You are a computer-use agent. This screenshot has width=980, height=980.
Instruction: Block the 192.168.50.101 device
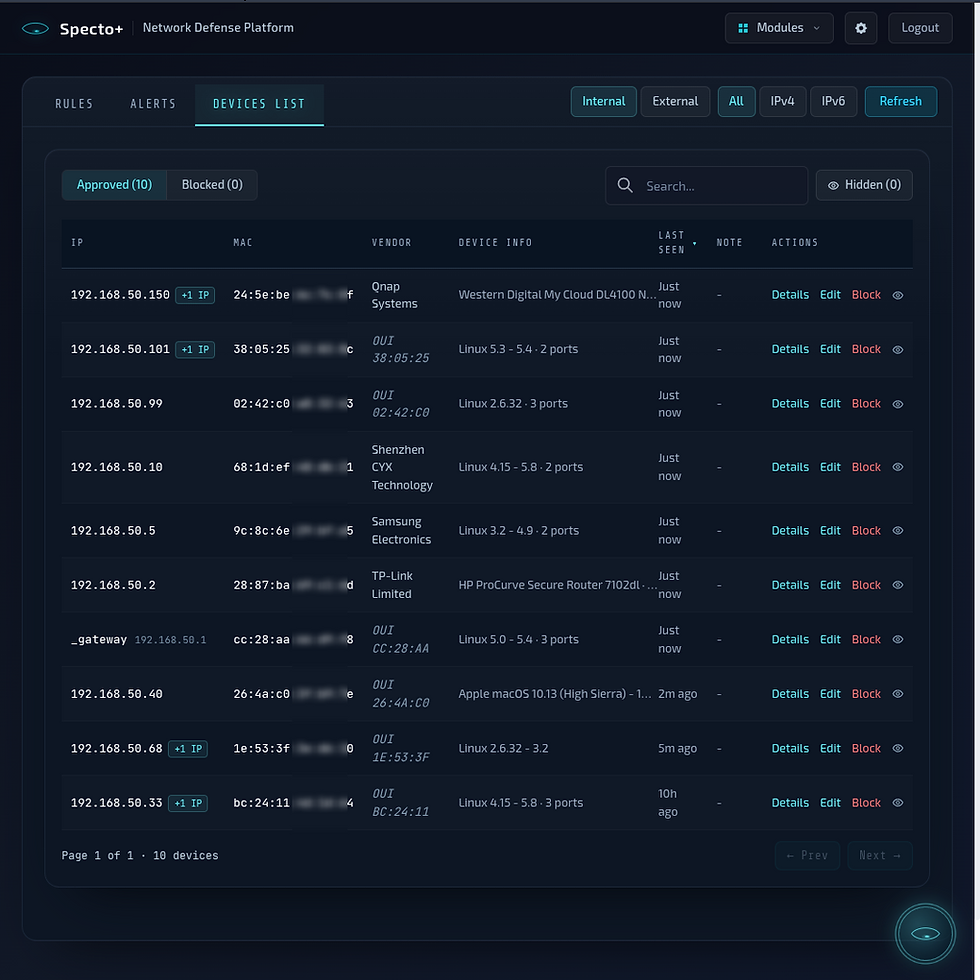pos(866,349)
